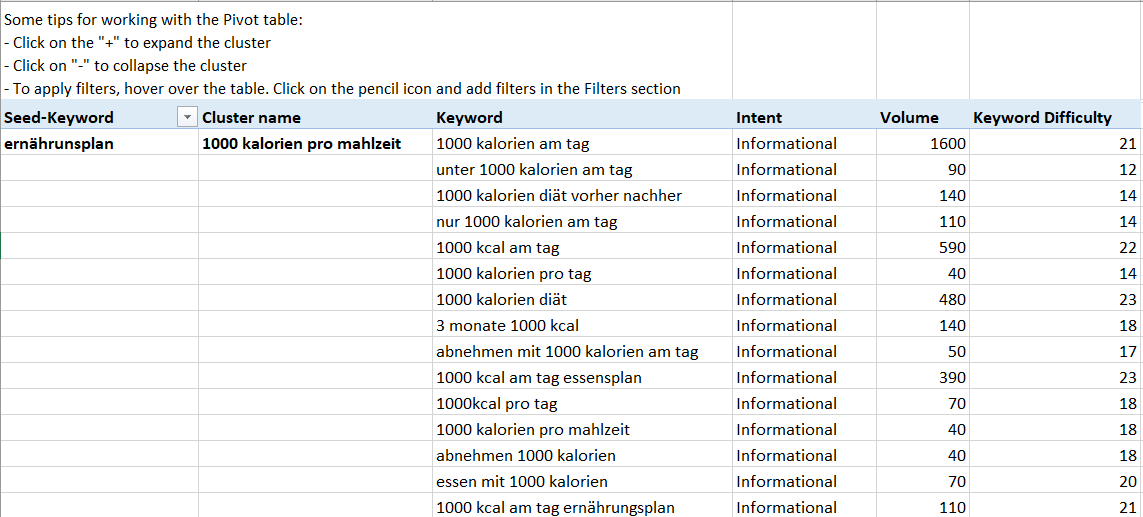Select the keyword '3 monate 1000 kcal'
This screenshot has width=1143, height=517.
pyautogui.click(x=582, y=326)
